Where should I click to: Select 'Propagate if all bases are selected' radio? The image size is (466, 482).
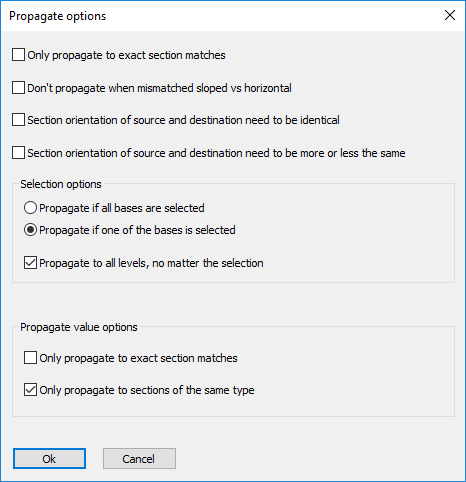point(30,208)
